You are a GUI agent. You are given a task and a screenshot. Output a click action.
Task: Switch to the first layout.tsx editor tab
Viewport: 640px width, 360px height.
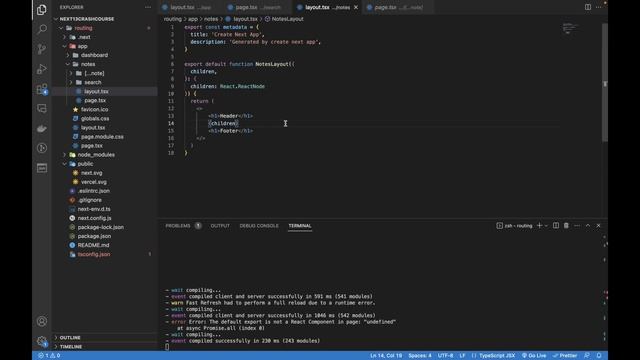(x=190, y=7)
